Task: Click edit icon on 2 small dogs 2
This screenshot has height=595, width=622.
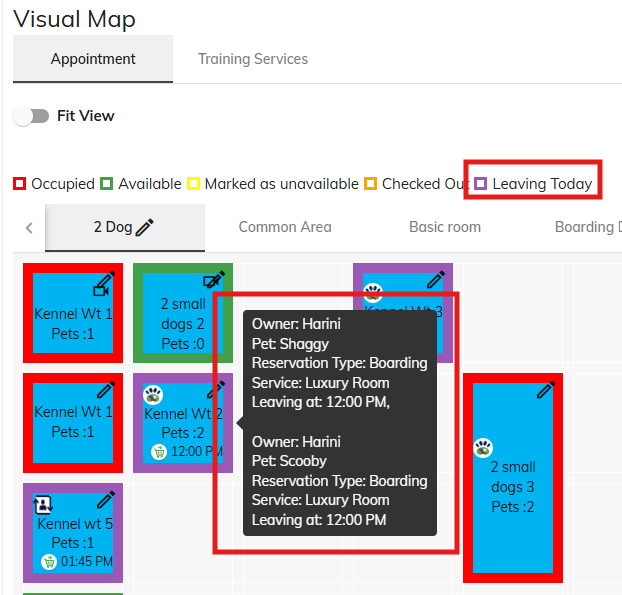Action: tap(214, 281)
